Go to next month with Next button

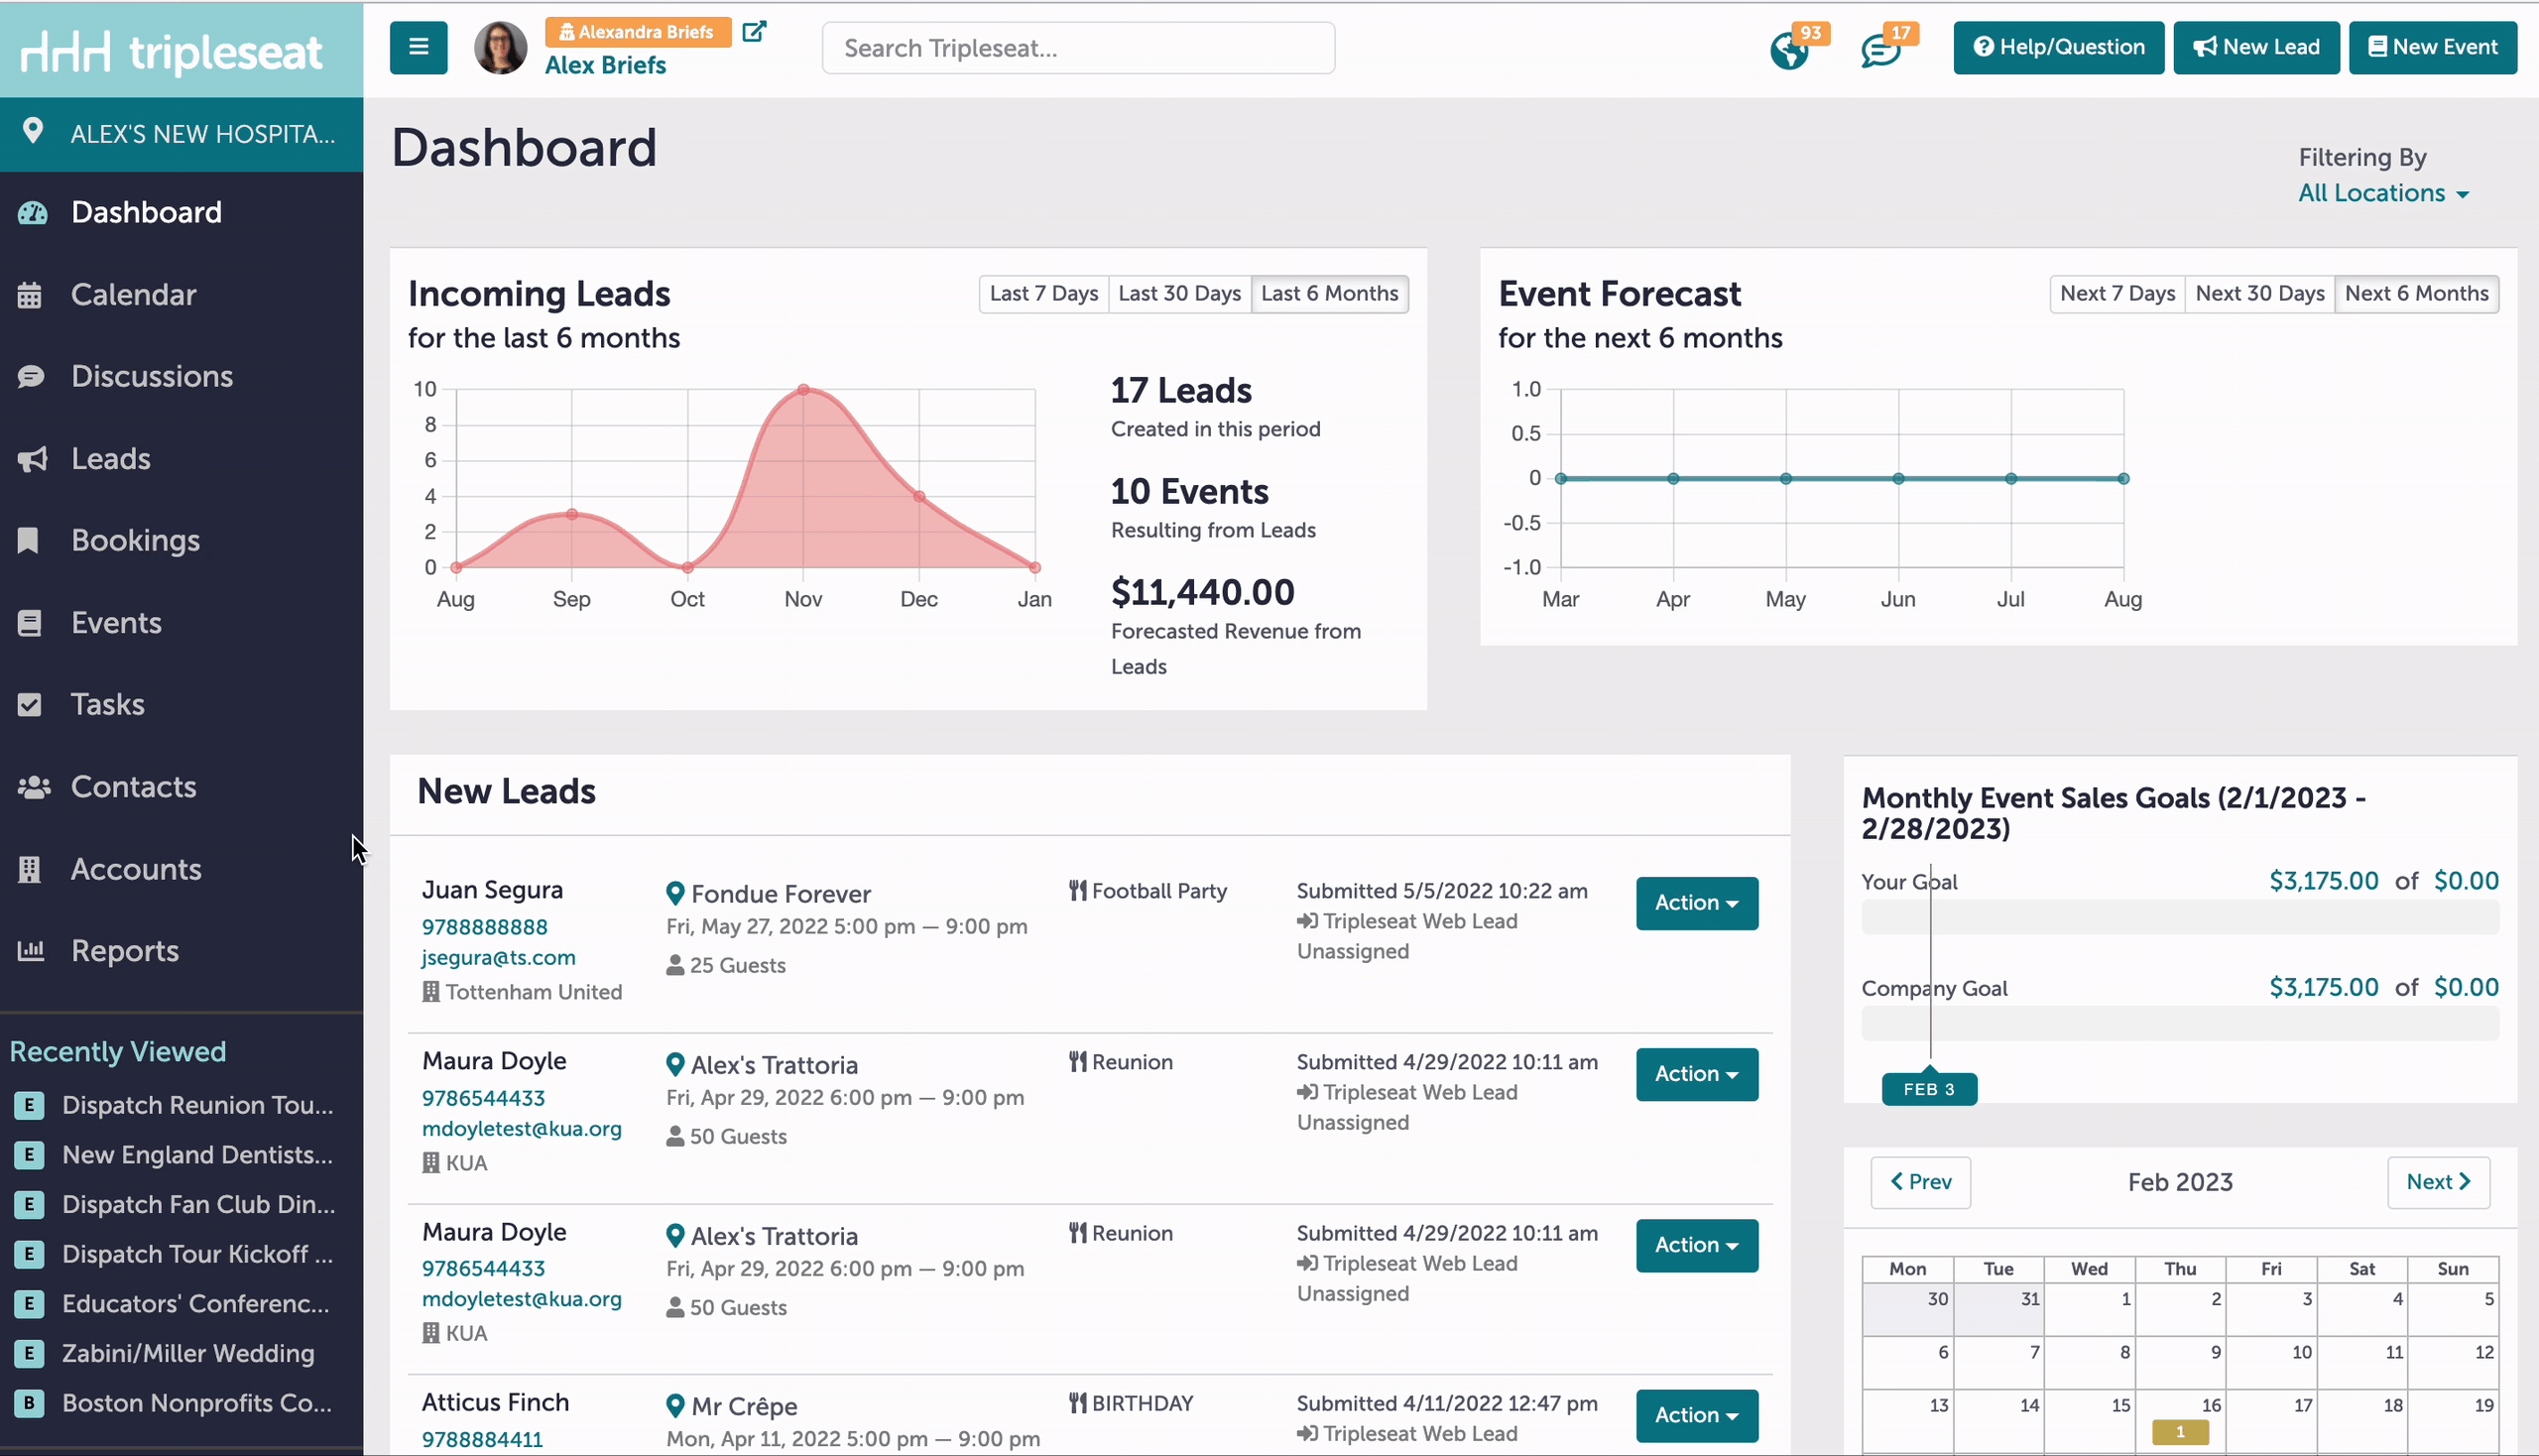point(2438,1182)
